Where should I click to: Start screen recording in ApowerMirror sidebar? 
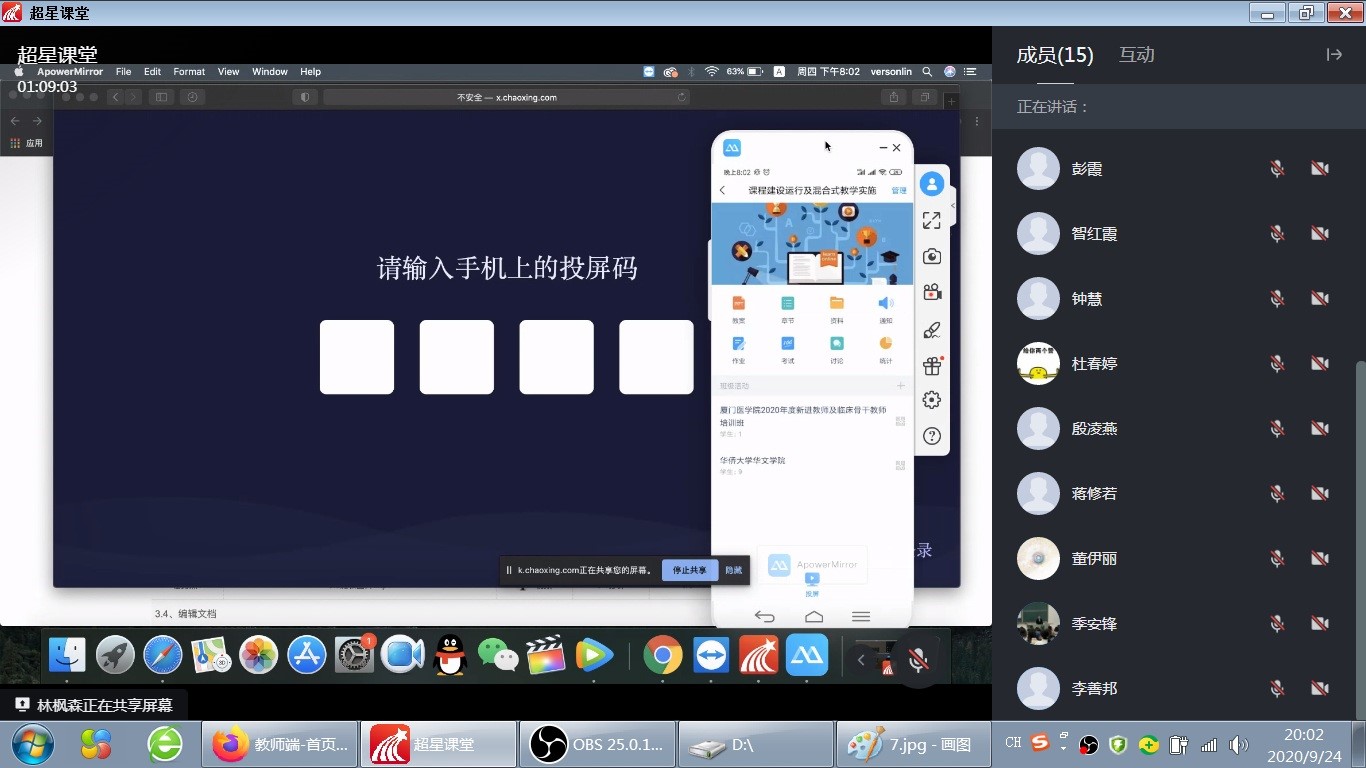click(932, 292)
